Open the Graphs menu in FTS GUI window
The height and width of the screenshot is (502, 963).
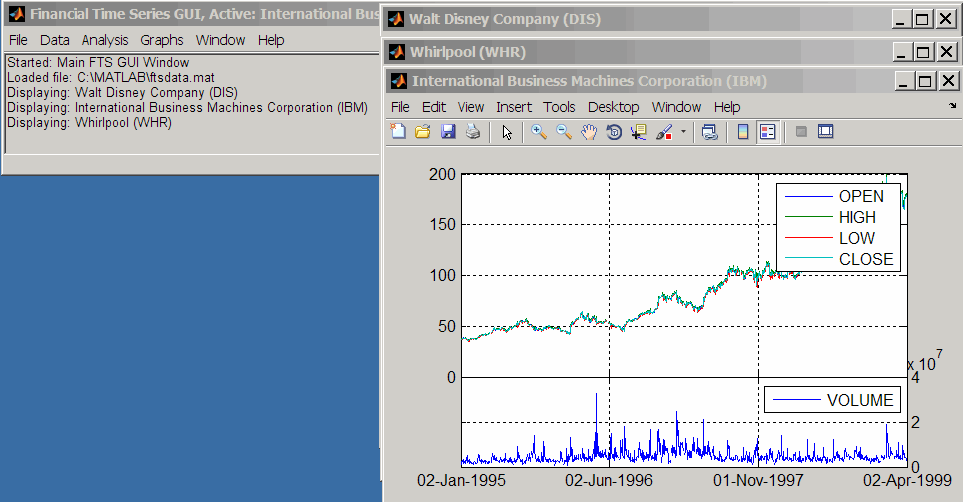pos(162,40)
